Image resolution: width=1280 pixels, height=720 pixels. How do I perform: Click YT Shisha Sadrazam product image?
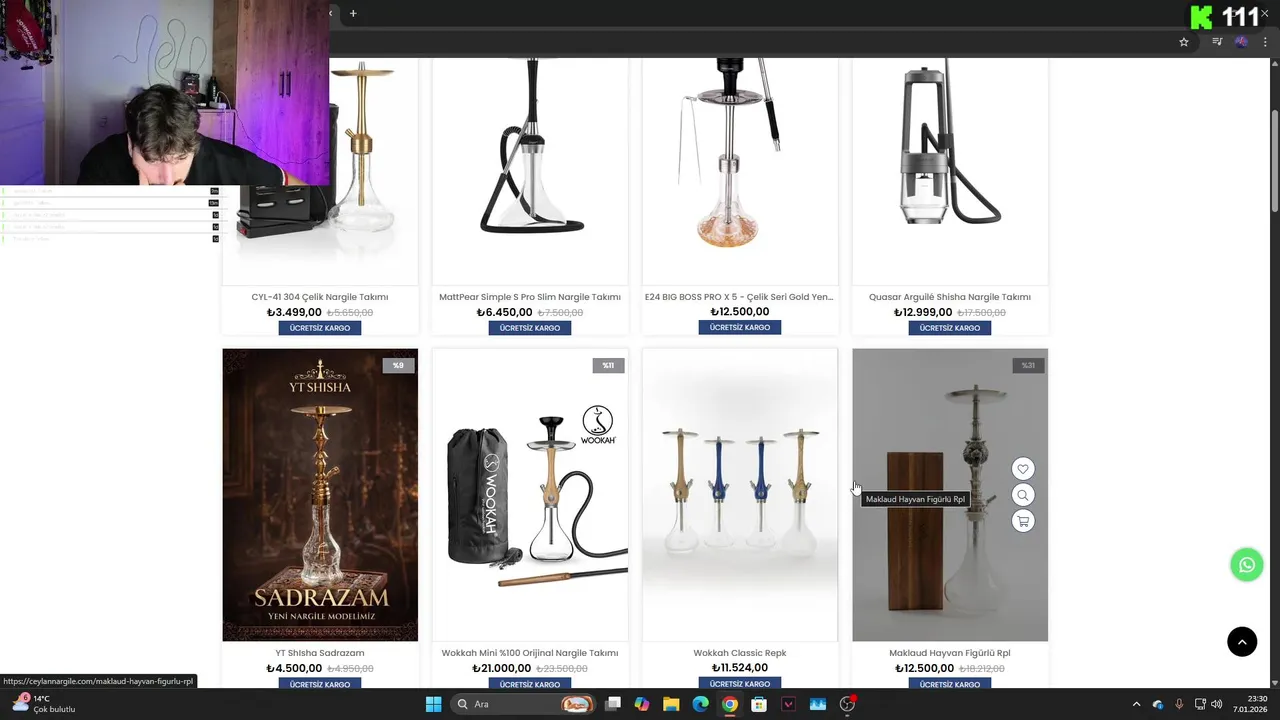320,495
